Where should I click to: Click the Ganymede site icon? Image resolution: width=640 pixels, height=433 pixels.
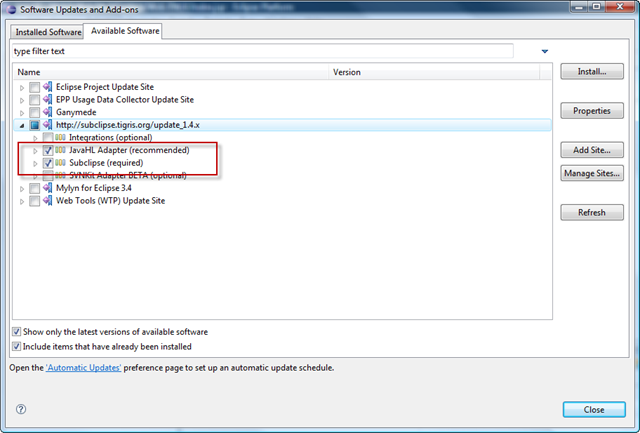click(x=48, y=112)
